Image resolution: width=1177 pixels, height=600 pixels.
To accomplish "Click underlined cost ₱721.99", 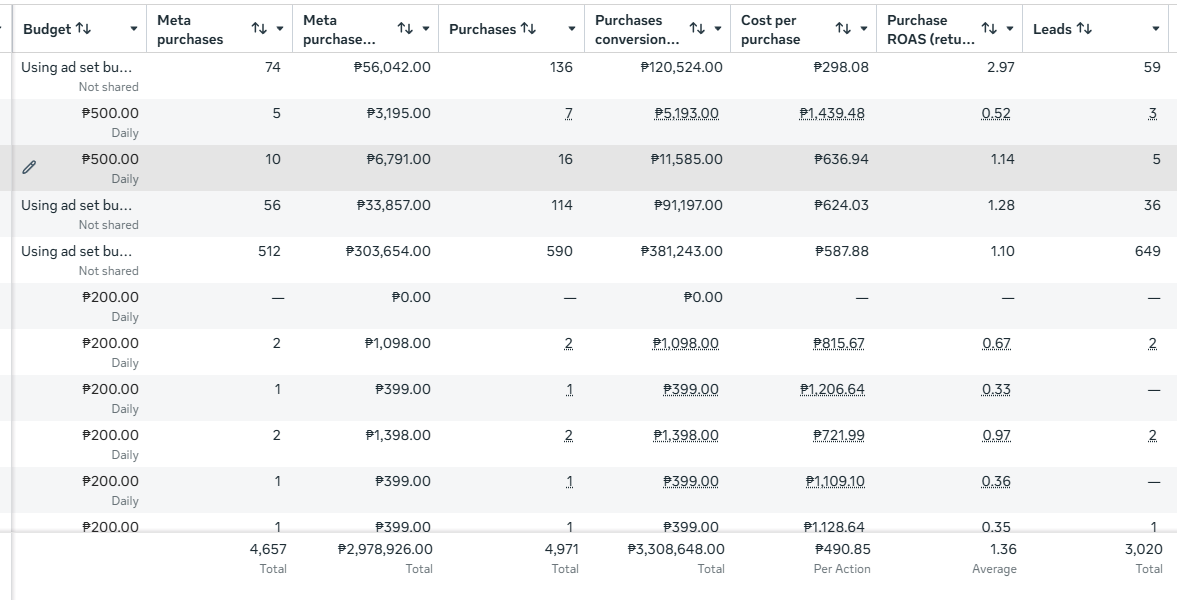I will tap(838, 435).
